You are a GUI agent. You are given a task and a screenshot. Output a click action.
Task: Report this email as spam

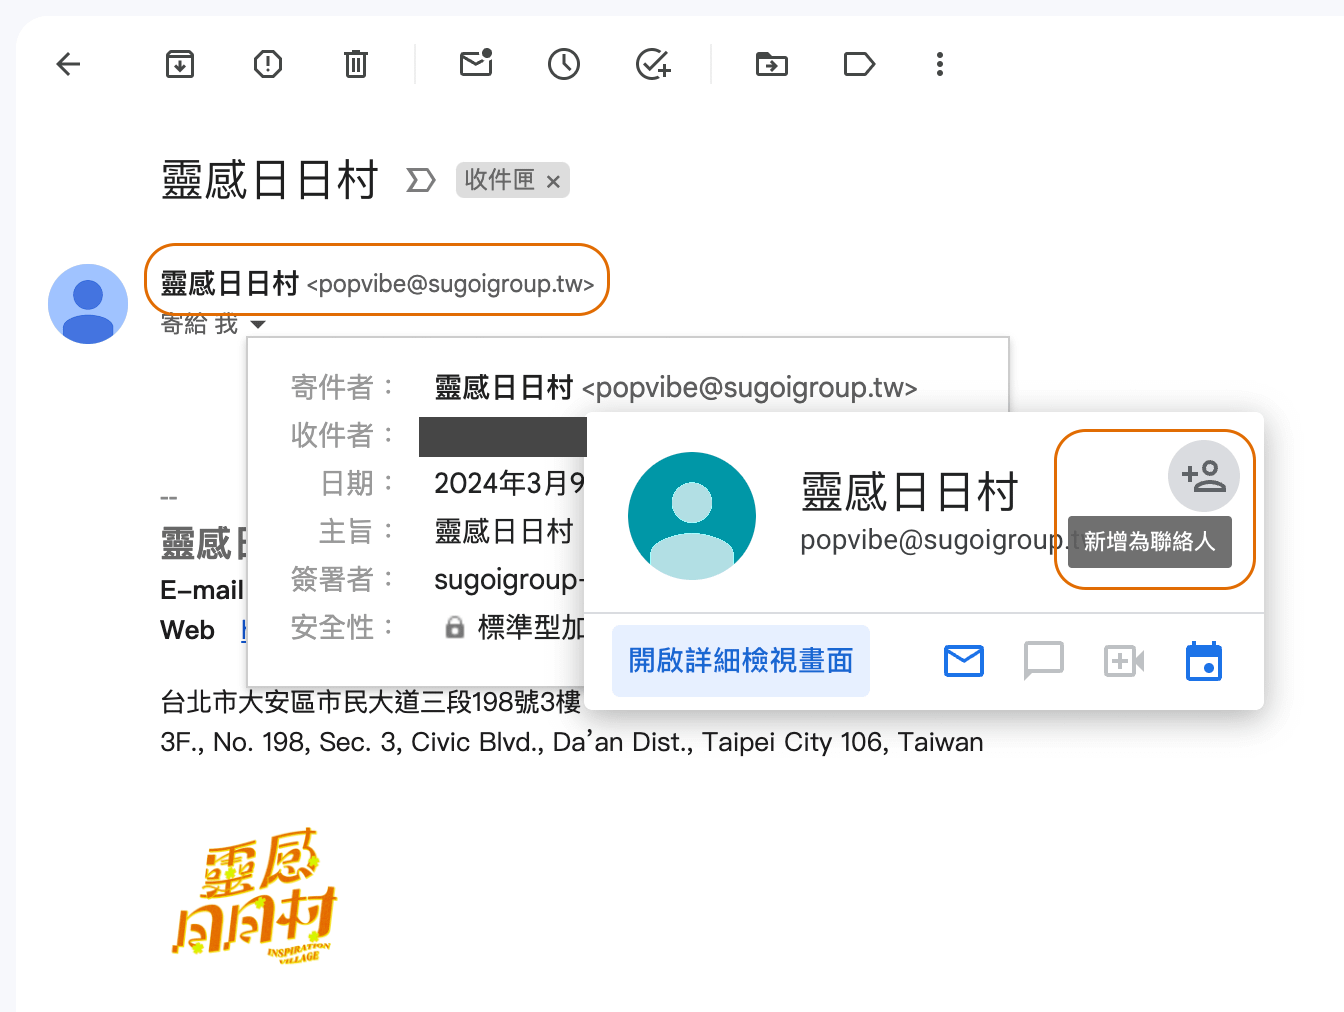pyautogui.click(x=268, y=65)
